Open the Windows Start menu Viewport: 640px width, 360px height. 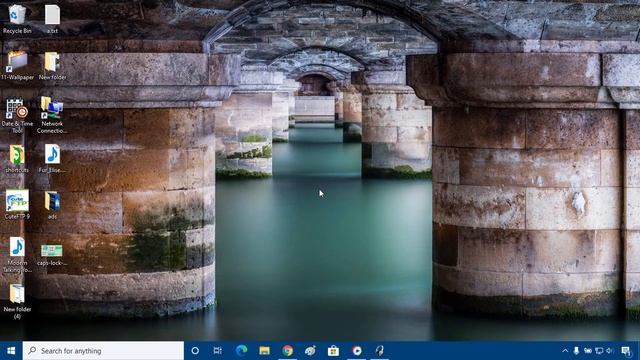11,351
